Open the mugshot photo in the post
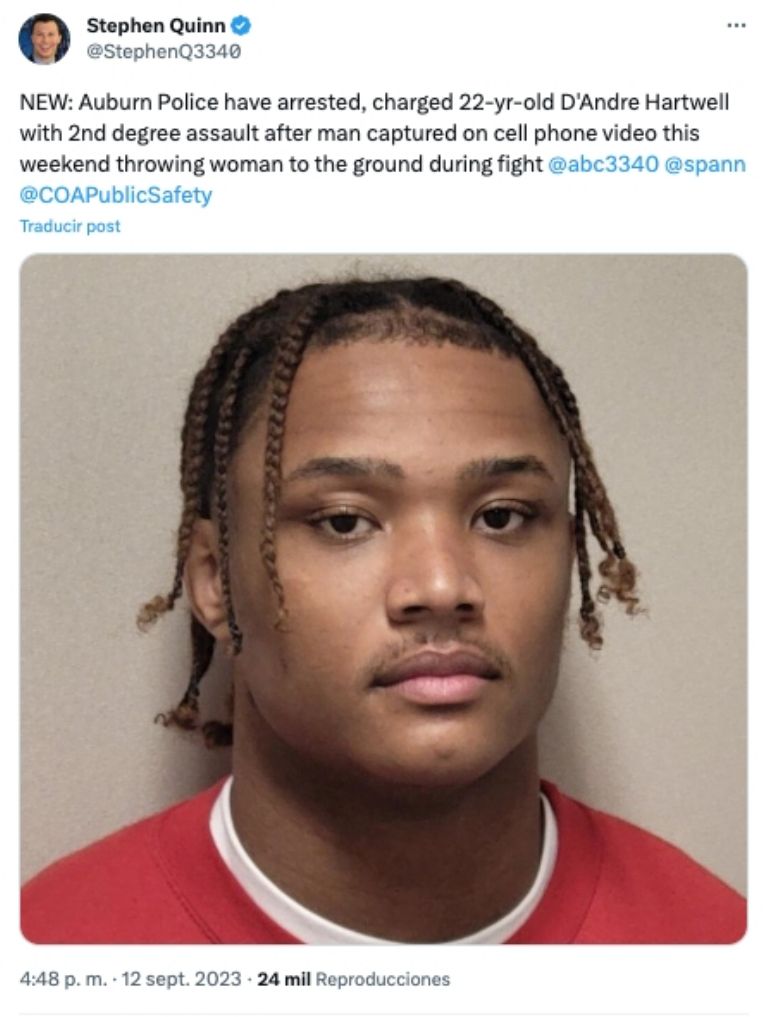The image size is (768, 1017). 383,599
